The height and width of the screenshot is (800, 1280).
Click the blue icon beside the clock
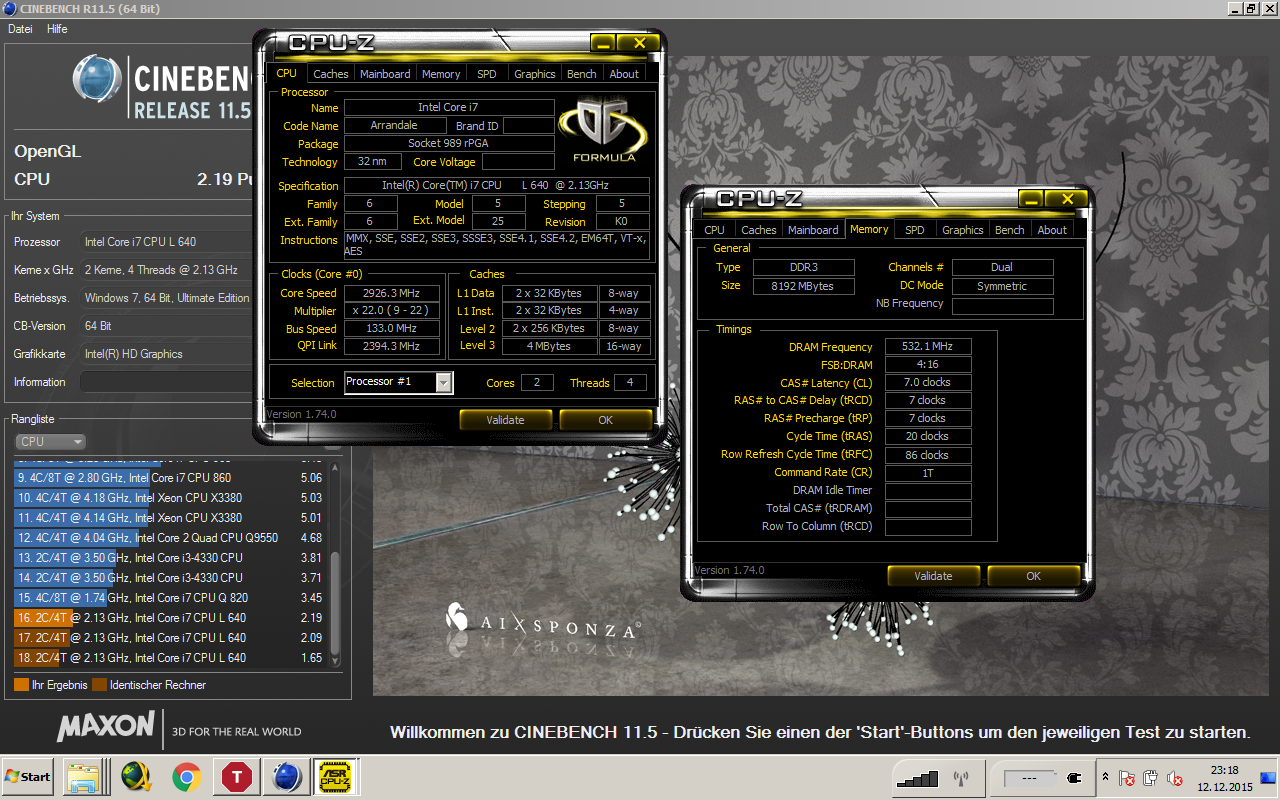pyautogui.click(x=1268, y=778)
